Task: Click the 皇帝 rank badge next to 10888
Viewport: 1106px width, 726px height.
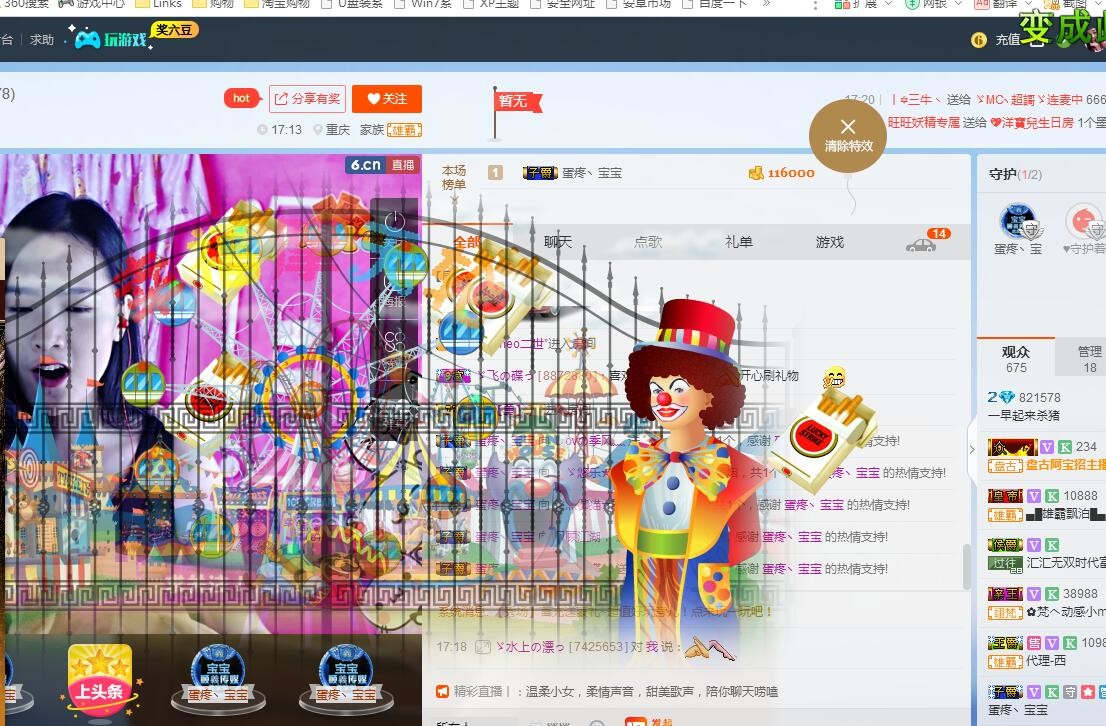Action: pos(1005,496)
